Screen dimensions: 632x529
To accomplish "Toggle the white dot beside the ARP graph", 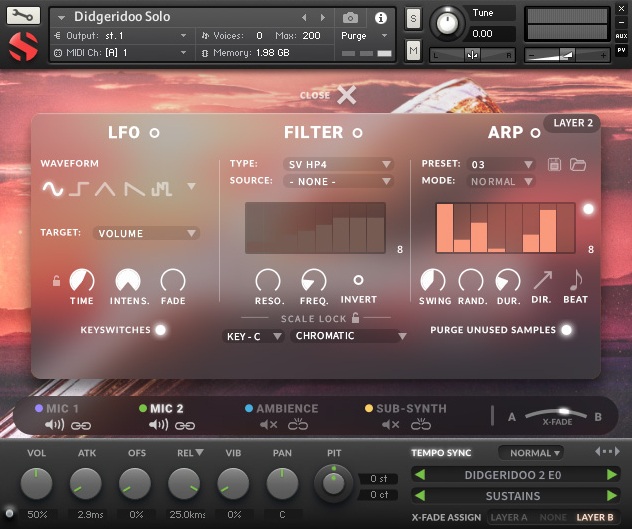I will pos(588,209).
